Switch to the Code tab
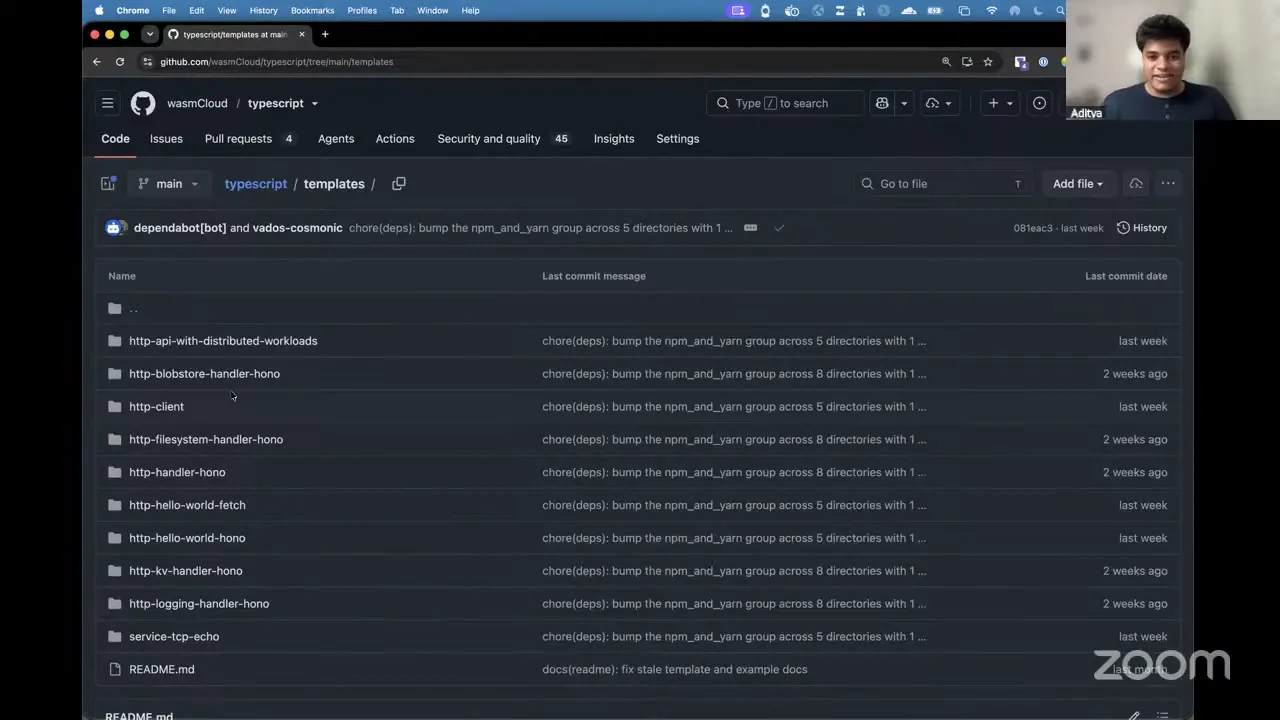The image size is (1280, 720). [x=115, y=139]
